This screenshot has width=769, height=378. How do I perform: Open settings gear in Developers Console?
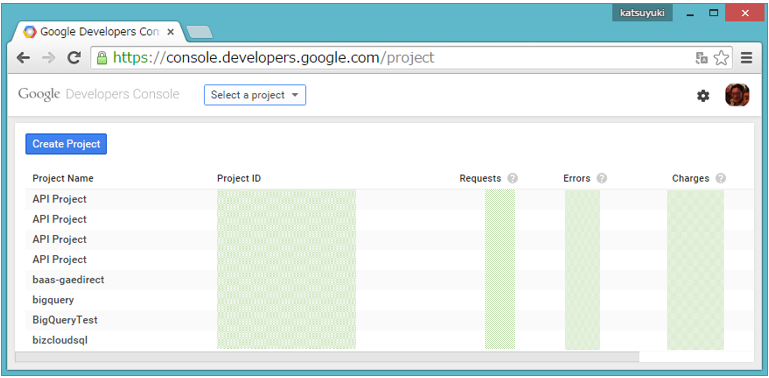(703, 96)
